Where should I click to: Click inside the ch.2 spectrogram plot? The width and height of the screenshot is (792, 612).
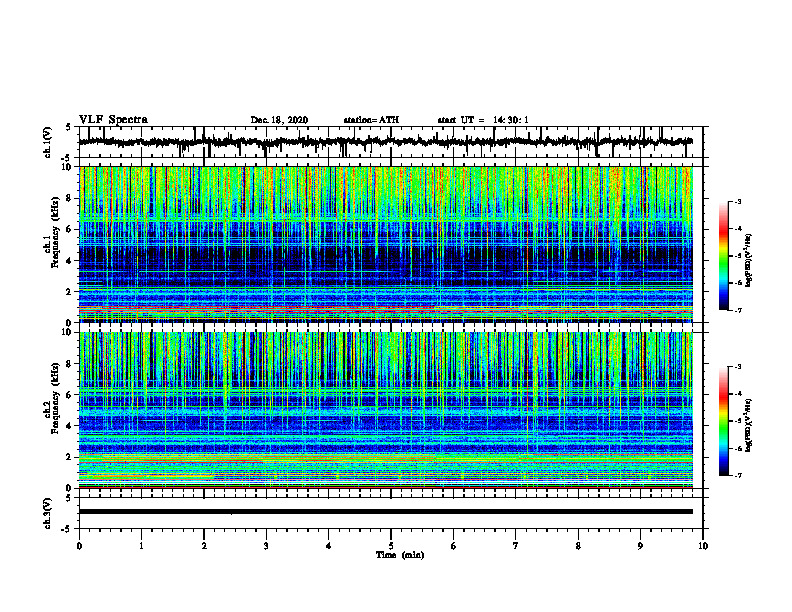(x=385, y=410)
